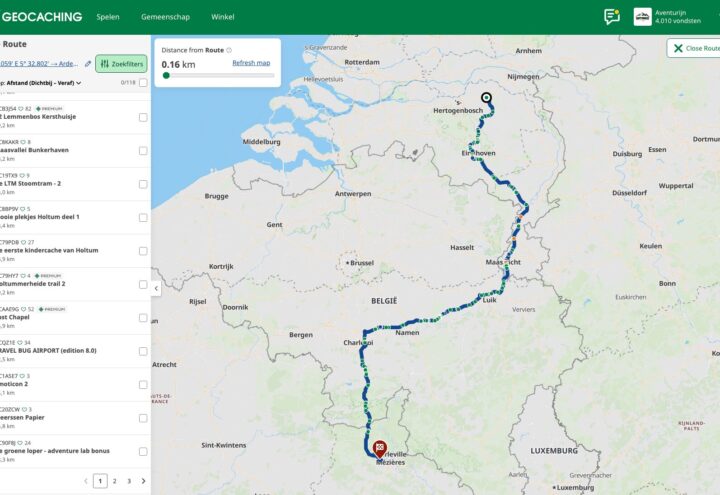Open the Aventurijn profile avatar
The width and height of the screenshot is (720, 495).
pos(642,17)
